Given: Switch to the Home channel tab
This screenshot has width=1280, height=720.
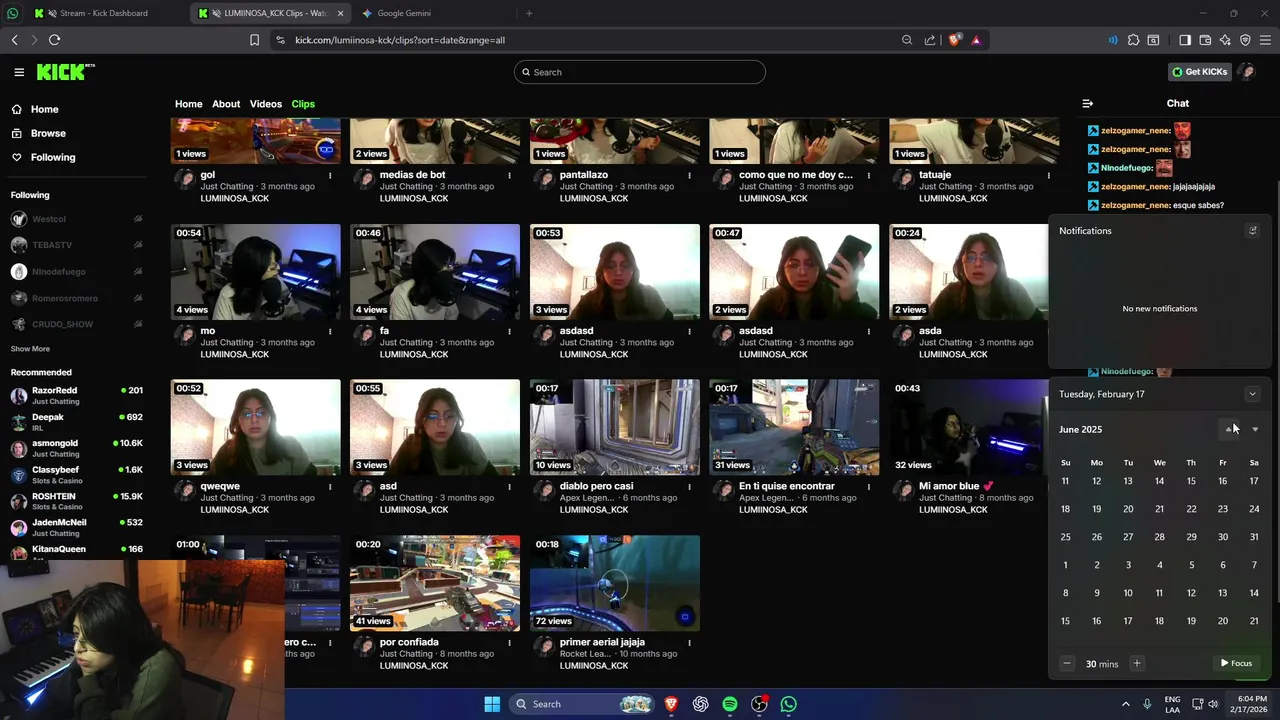Looking at the screenshot, I should (x=188, y=104).
